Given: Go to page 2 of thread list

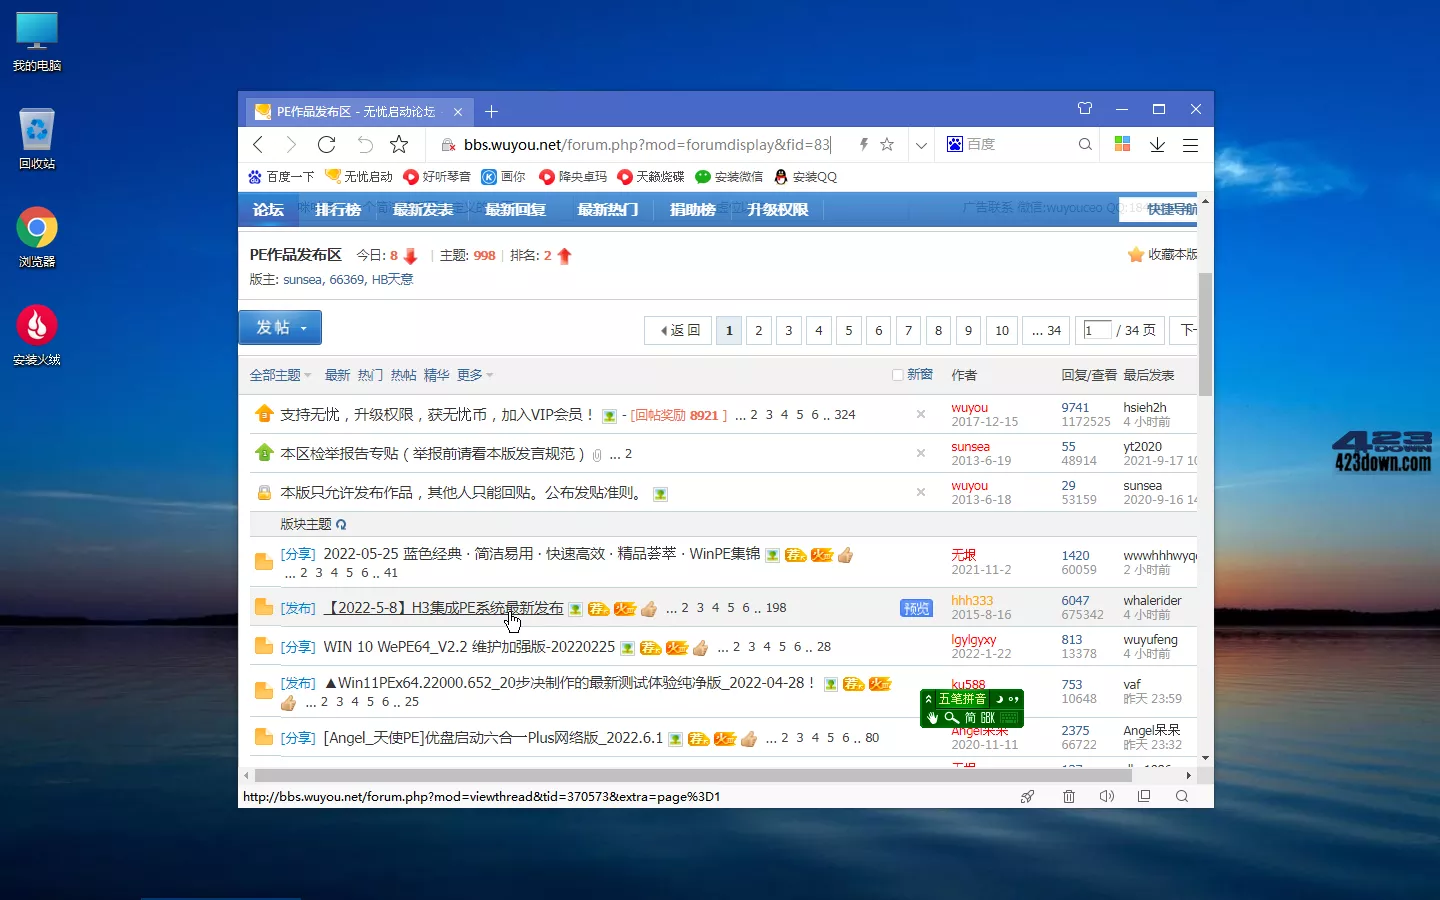Looking at the screenshot, I should click(758, 330).
